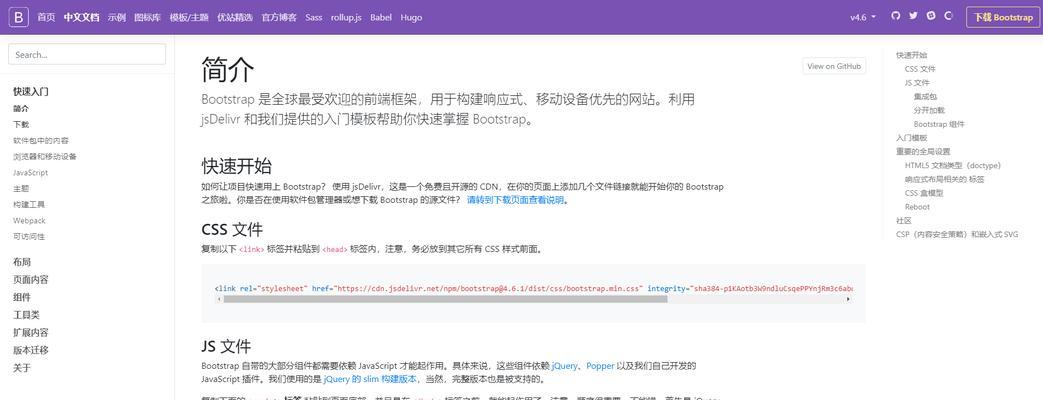Jump to JS 文件 in right TOC
This screenshot has width=1043, height=400.
(x=917, y=83)
